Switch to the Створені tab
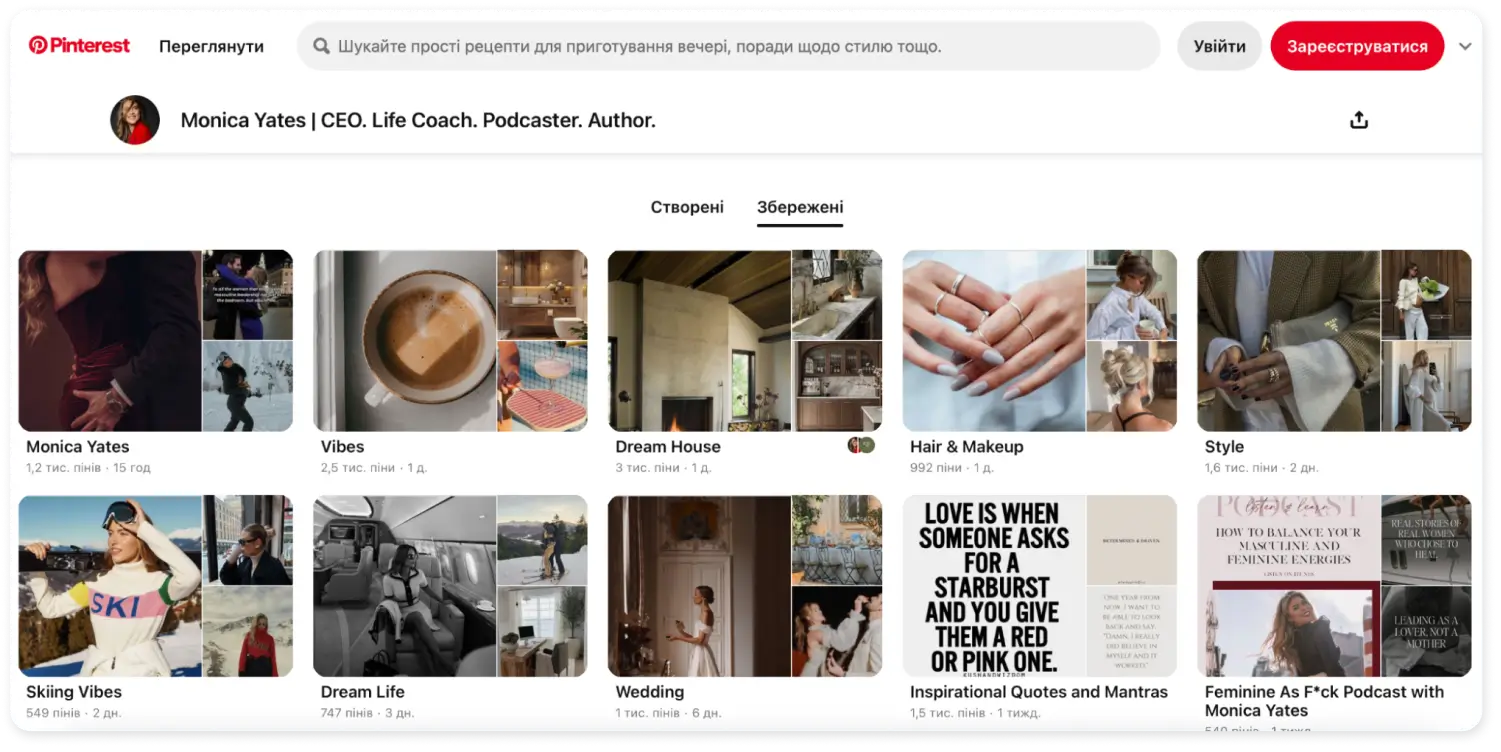 tap(687, 207)
